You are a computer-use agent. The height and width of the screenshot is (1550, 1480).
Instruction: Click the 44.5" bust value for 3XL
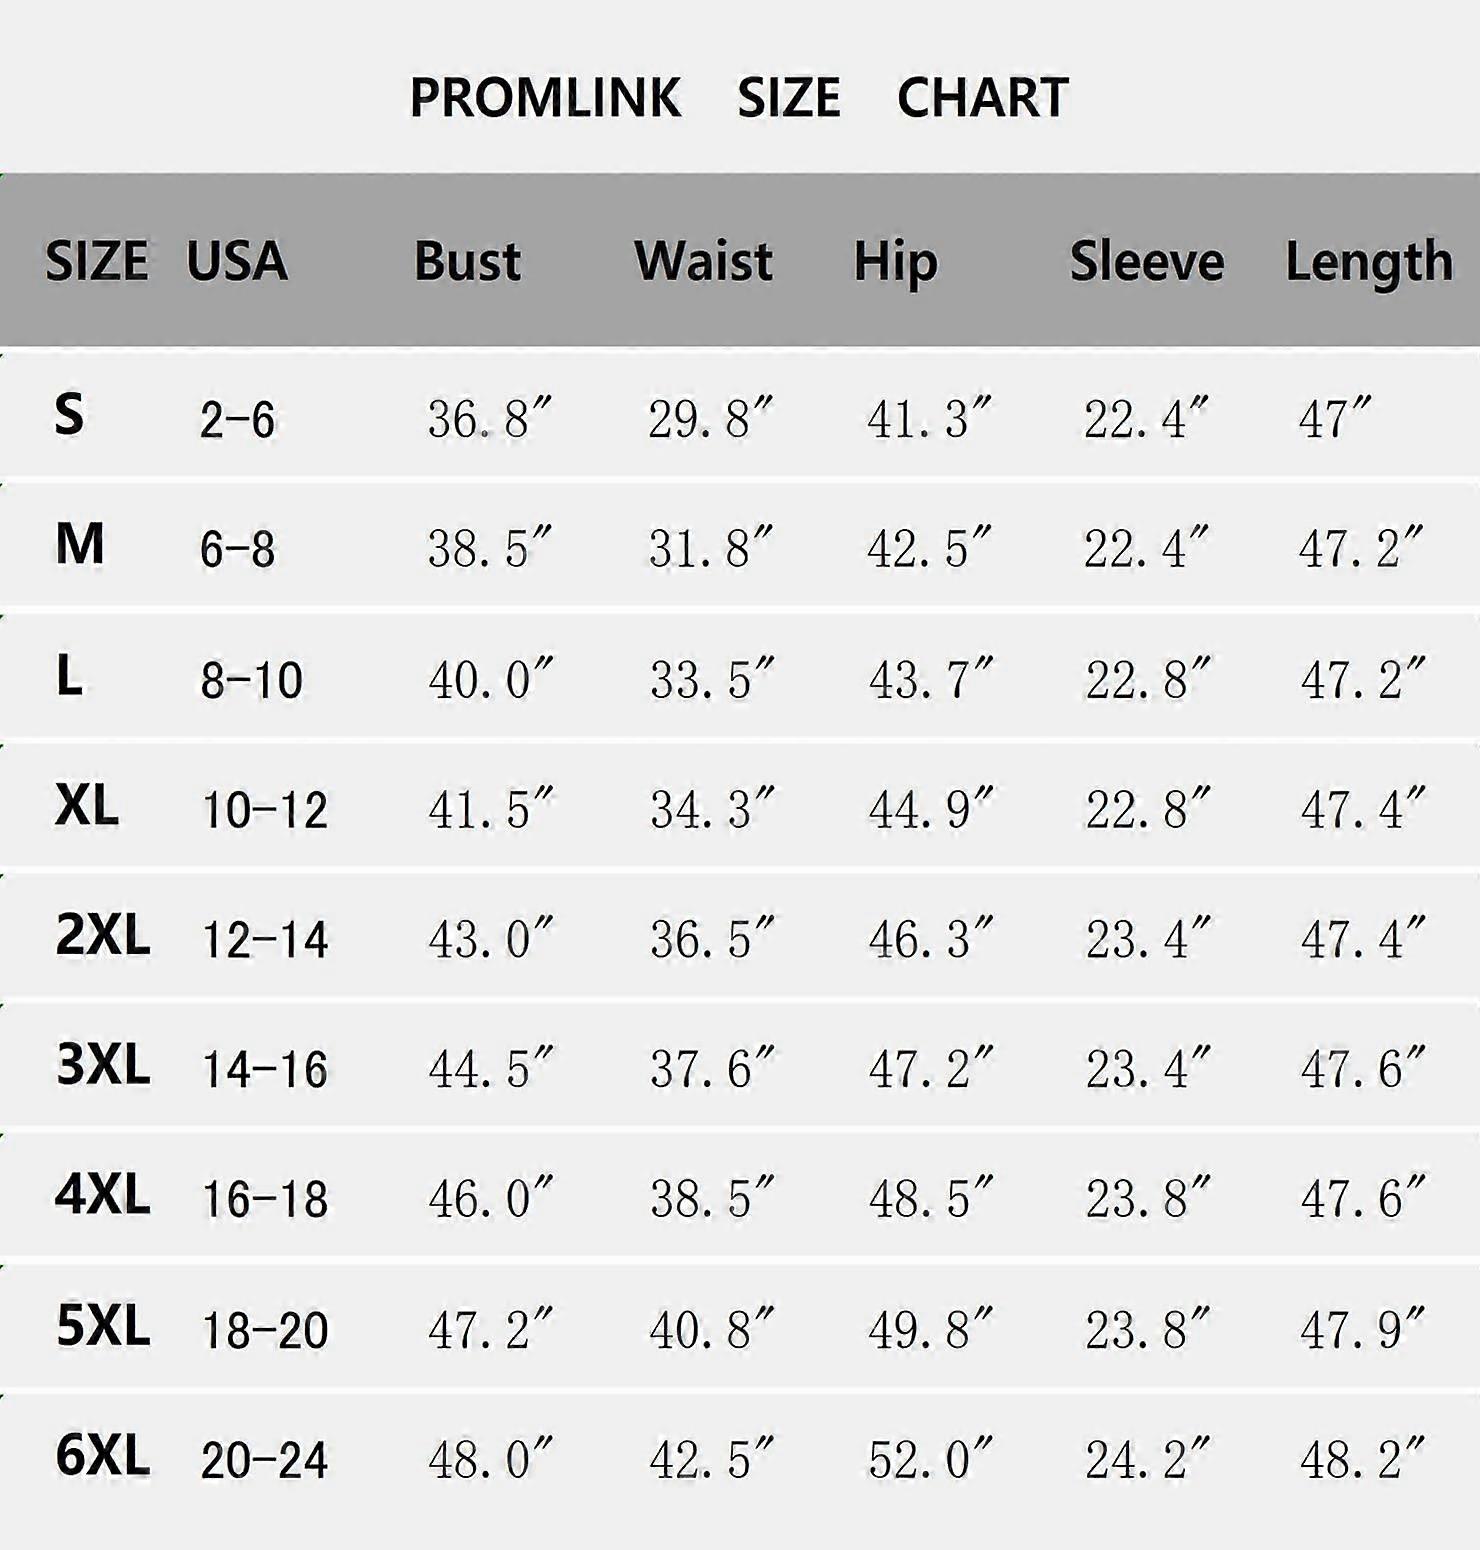click(491, 1068)
